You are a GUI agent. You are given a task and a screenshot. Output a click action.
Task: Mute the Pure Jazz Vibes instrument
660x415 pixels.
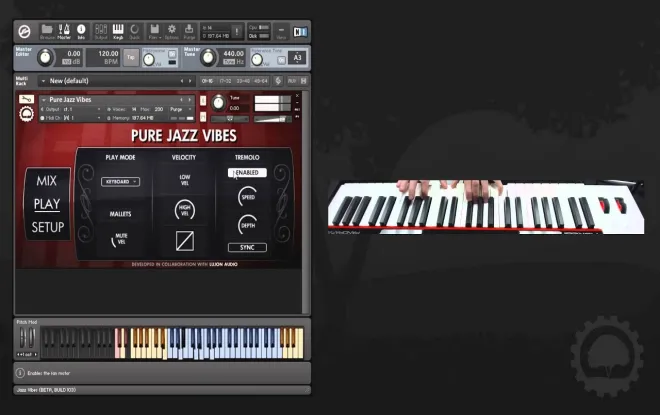[x=203, y=117]
